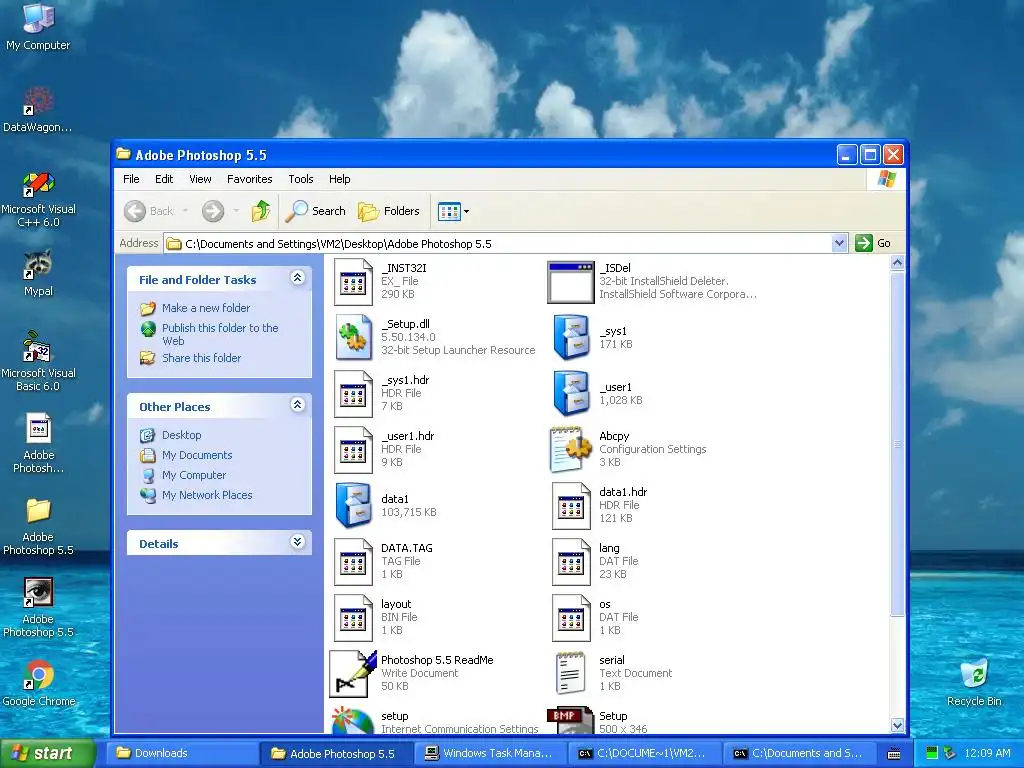Viewport: 1024px width, 768px height.
Task: Click the Up folder toolbar icon
Action: [261, 211]
